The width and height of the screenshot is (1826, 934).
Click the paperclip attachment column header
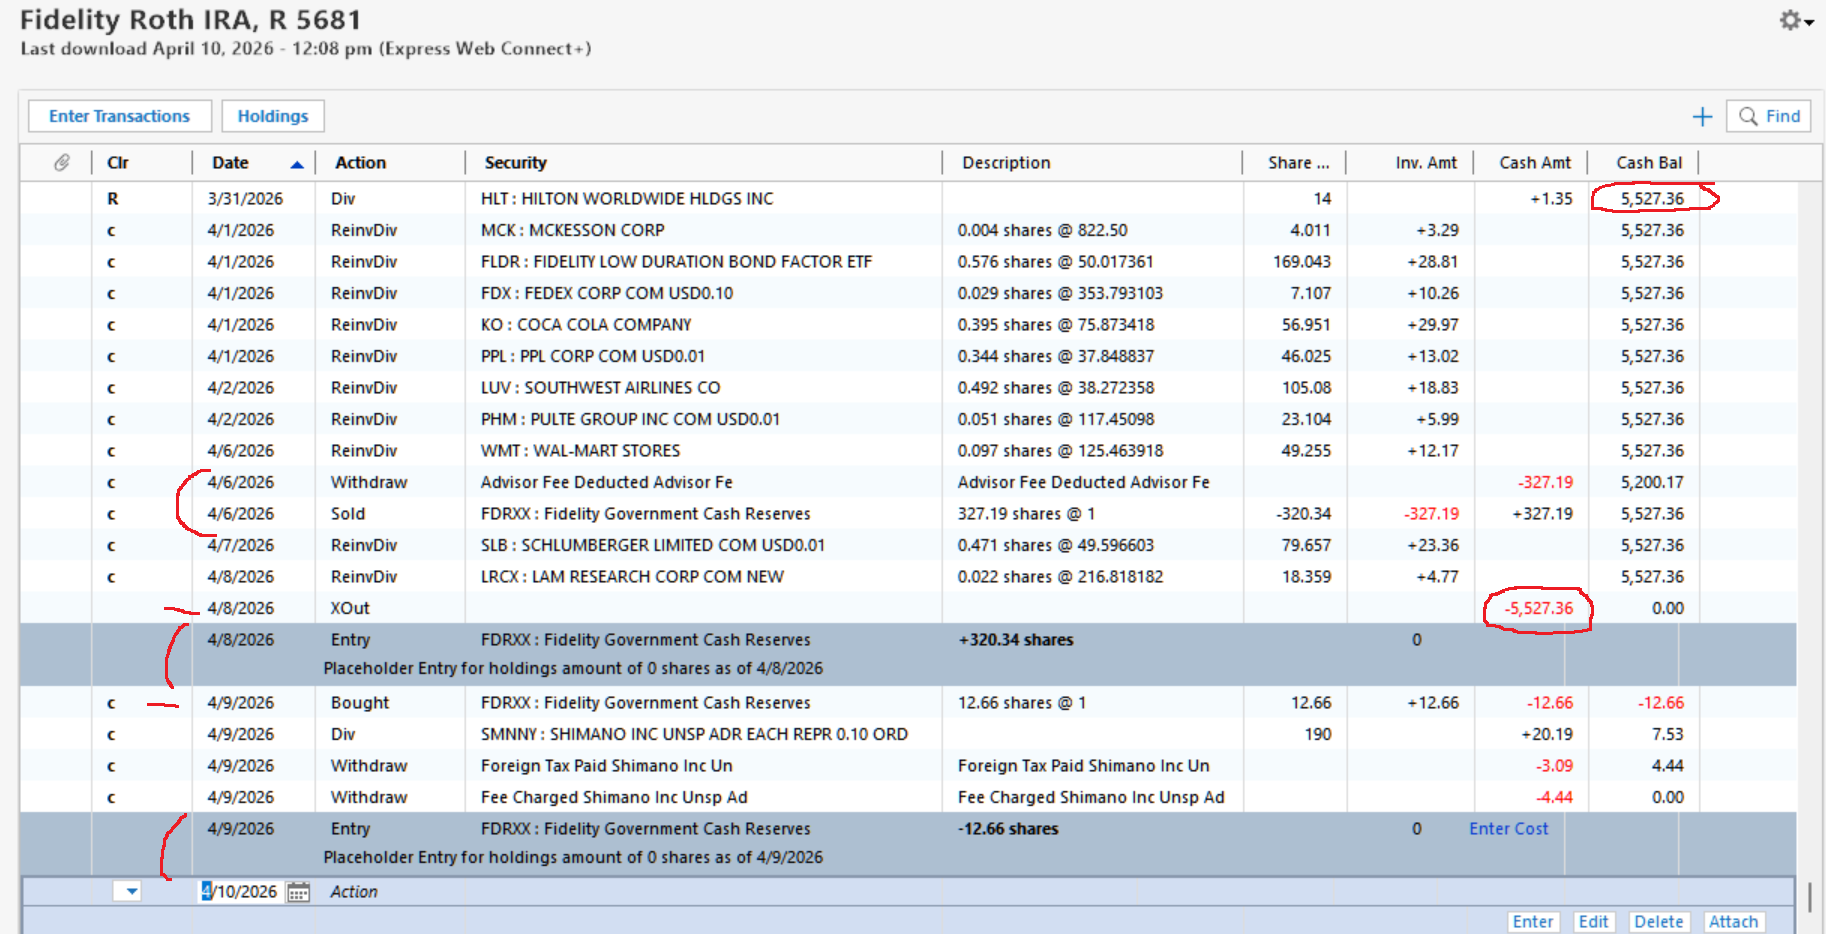click(62, 162)
